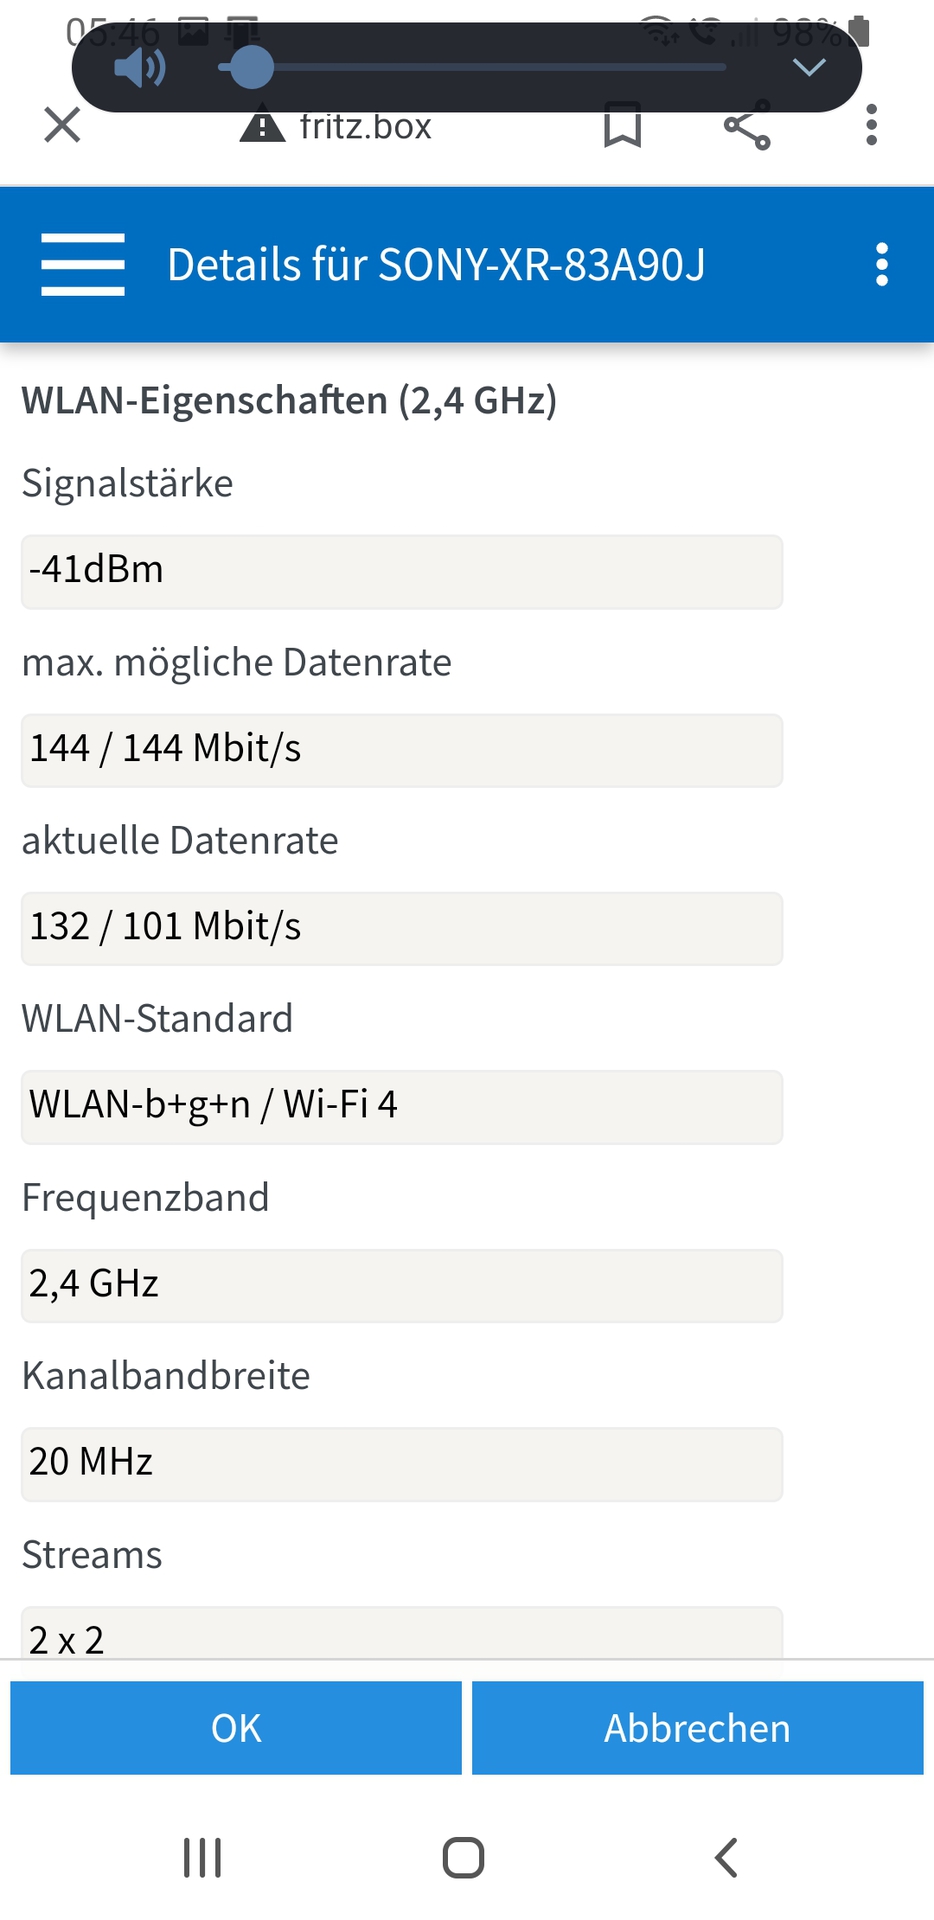Select the aktuelle Datenrate 132 / 101 field
934x1920 pixels.
pyautogui.click(x=402, y=928)
